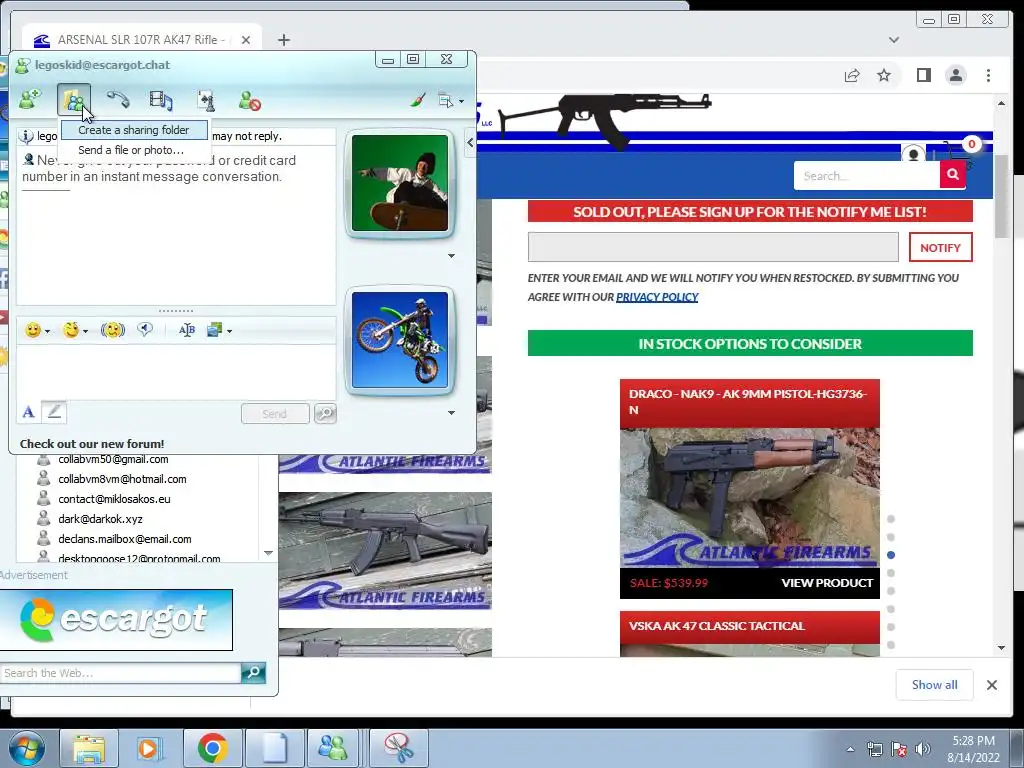Viewport: 1024px width, 768px height.
Task: Click in the chat message input box
Action: (176, 372)
